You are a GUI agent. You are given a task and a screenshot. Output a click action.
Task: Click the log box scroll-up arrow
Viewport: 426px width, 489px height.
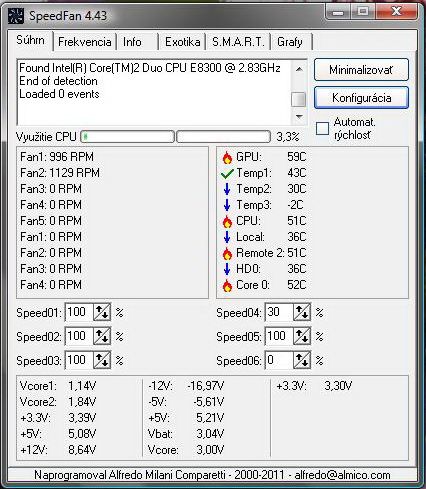click(299, 69)
